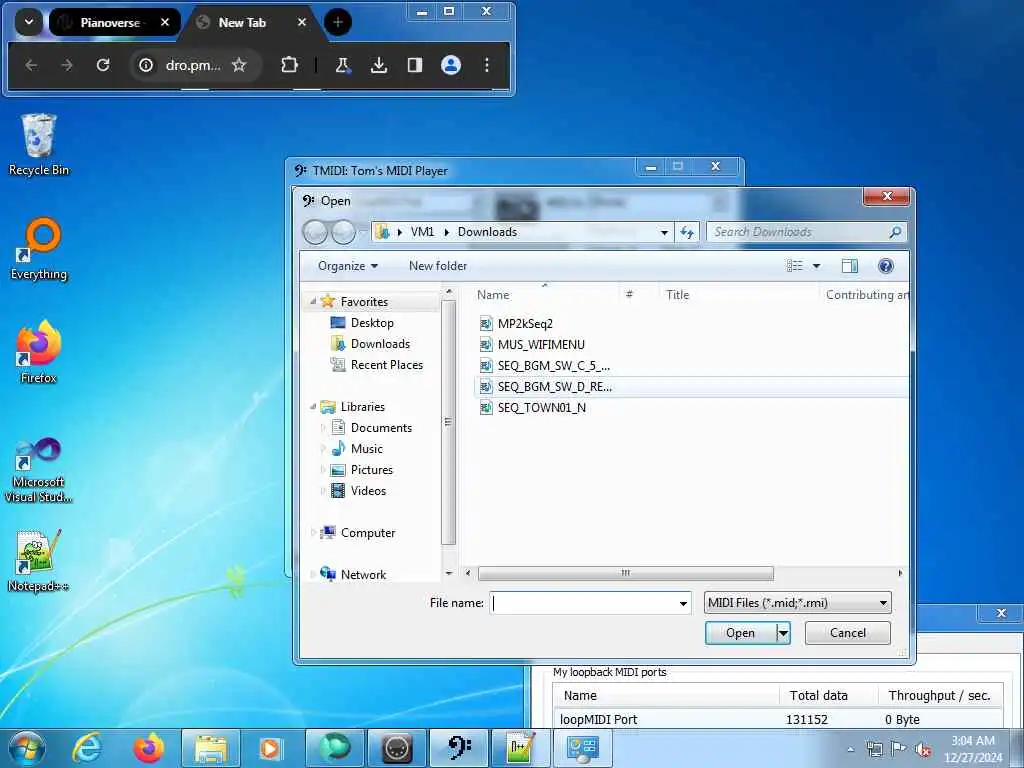Open address bar previous locations dropdown
The width and height of the screenshot is (1024, 768).
[x=664, y=232]
